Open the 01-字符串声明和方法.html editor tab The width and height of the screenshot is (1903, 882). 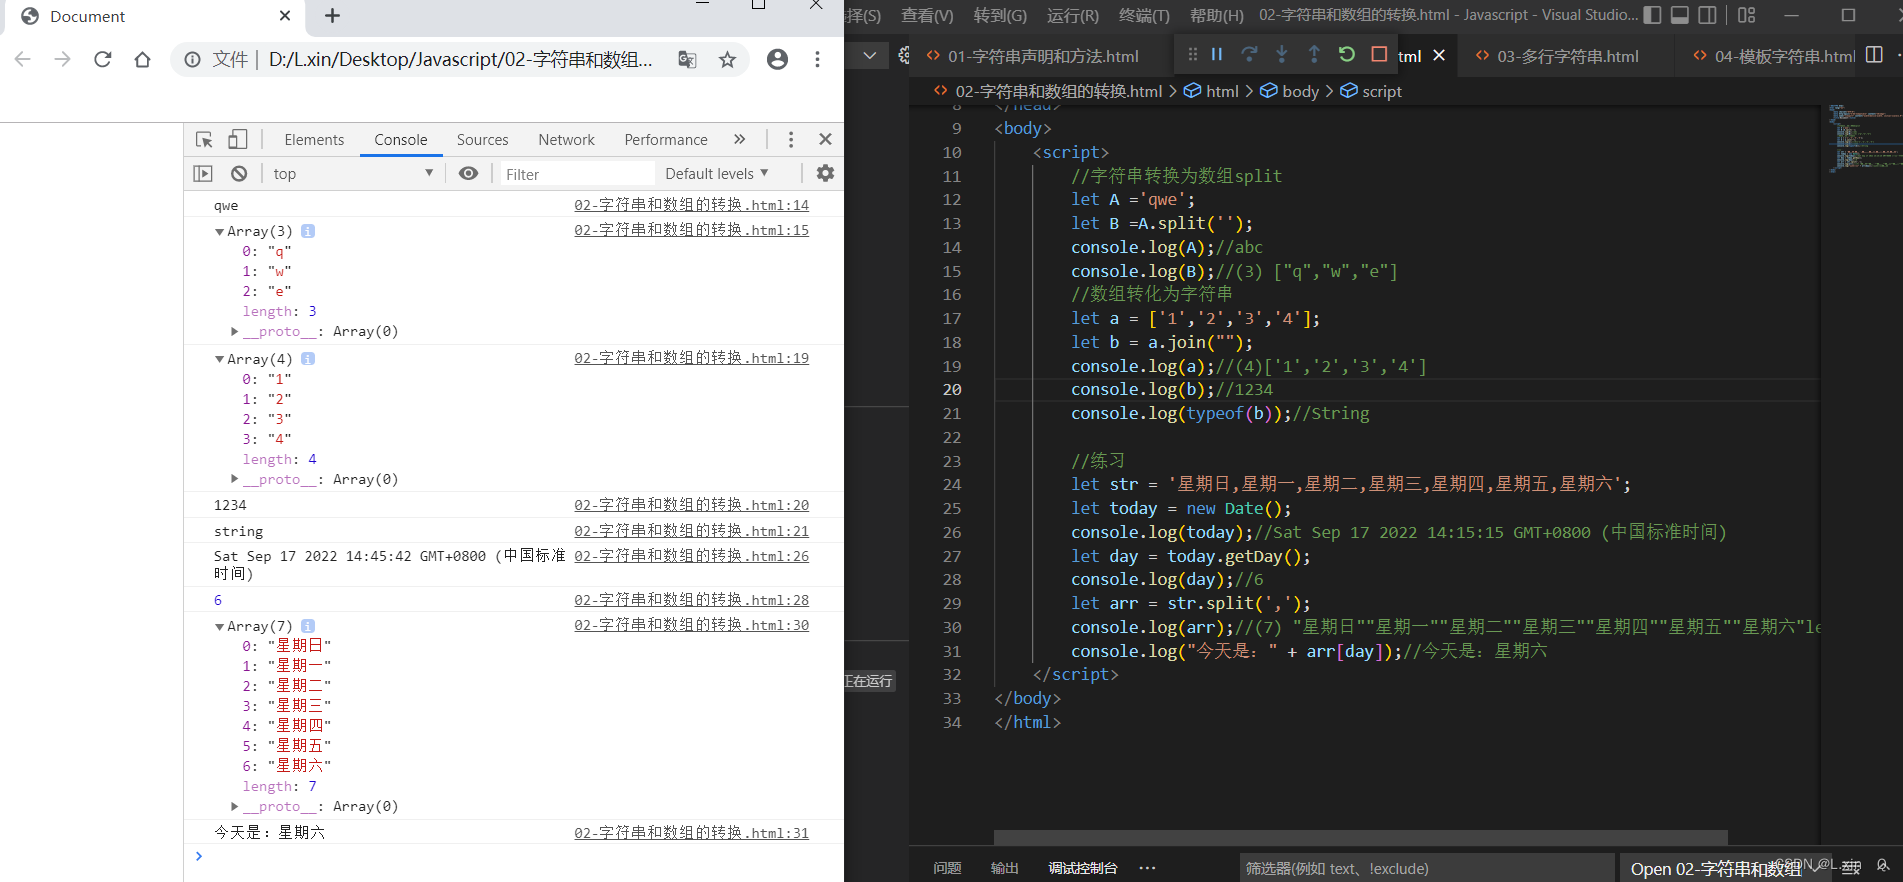point(1043,56)
